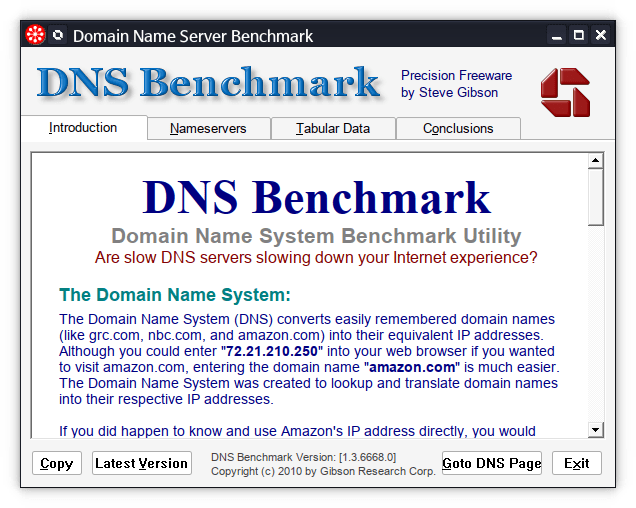The image size is (636, 508).
Task: Check for the Latest Version
Action: pyautogui.click(x=142, y=463)
